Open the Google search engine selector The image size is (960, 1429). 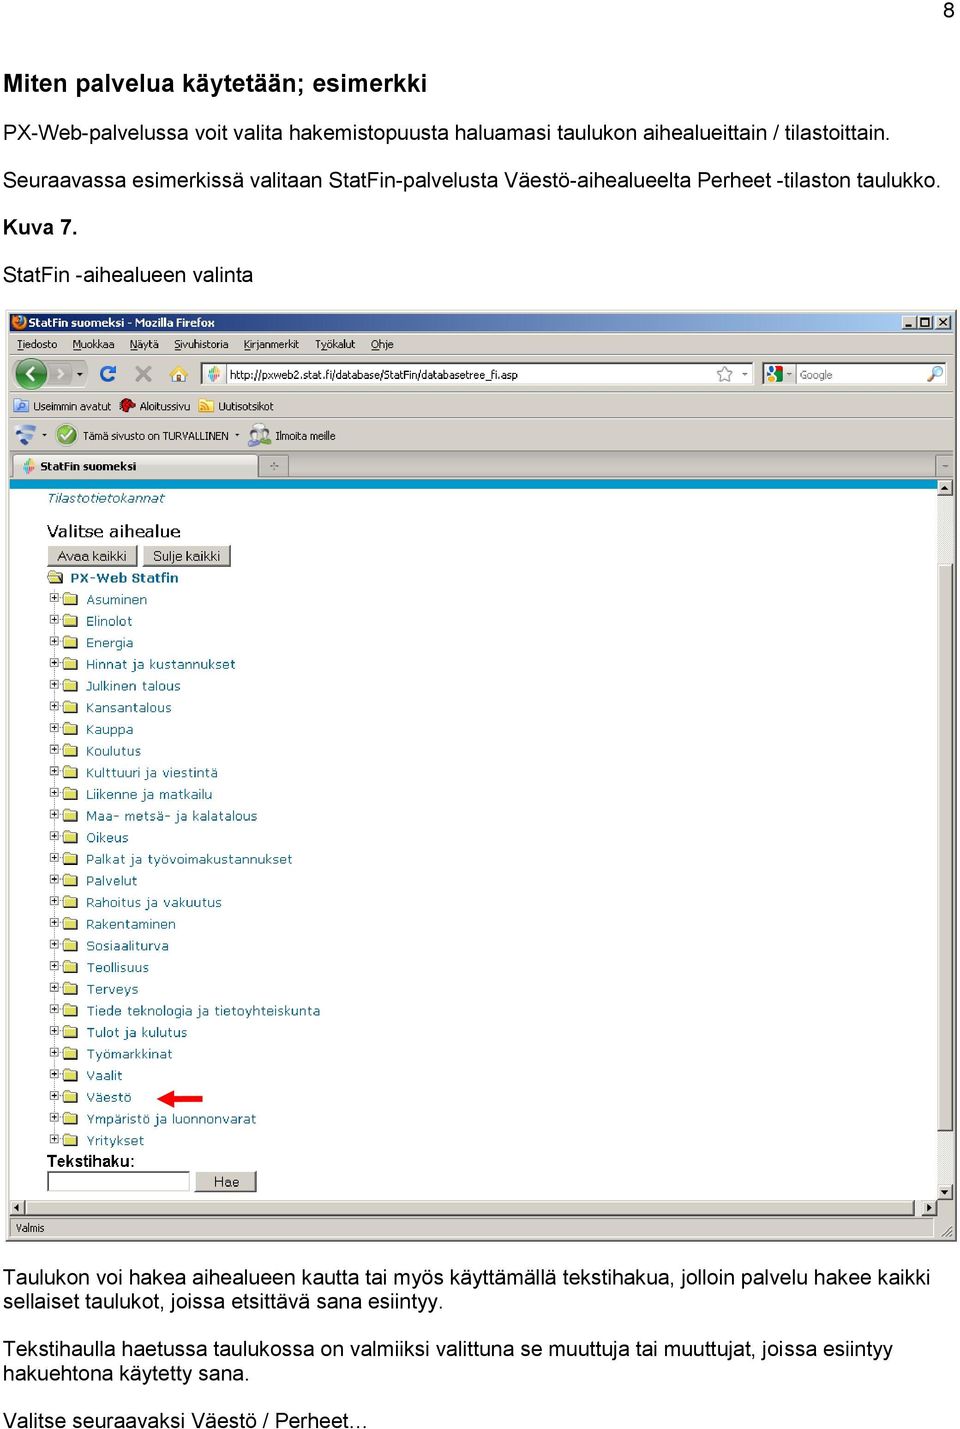click(778, 374)
